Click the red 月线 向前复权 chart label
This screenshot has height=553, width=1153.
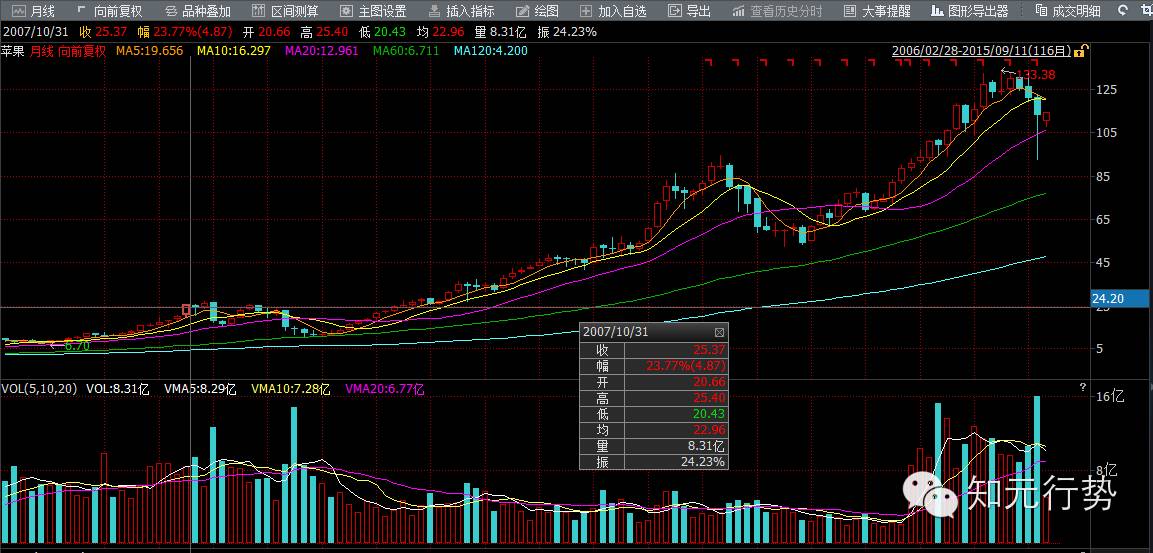68,51
